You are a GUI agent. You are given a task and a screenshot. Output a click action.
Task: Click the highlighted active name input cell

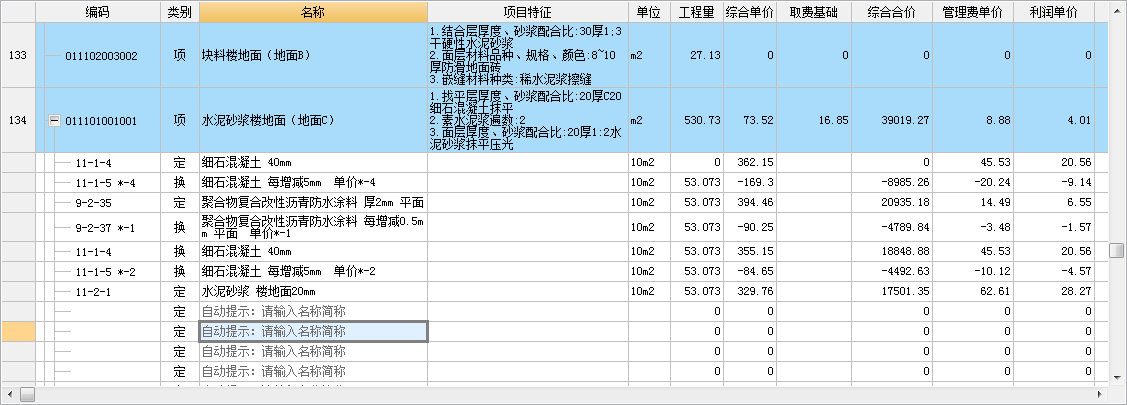point(313,332)
